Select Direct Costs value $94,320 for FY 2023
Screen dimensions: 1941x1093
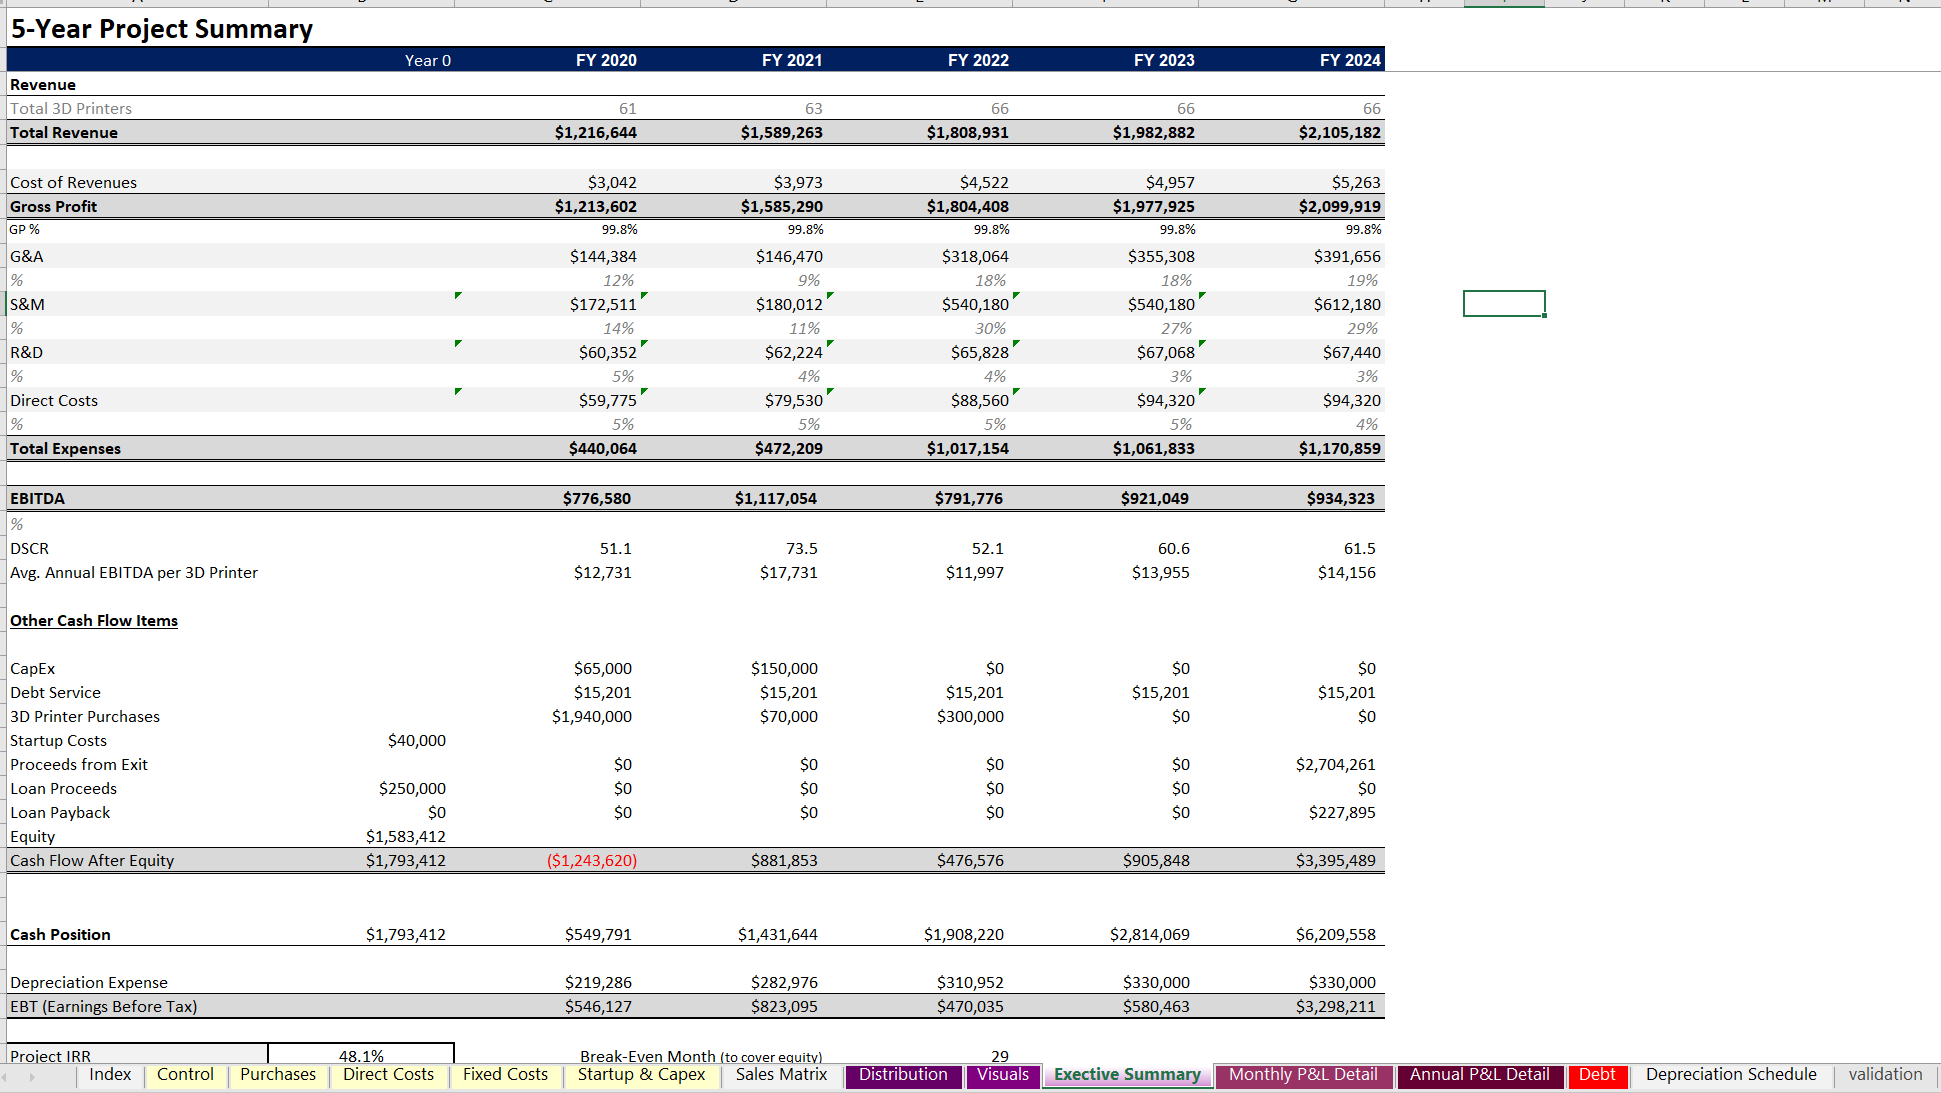click(1166, 400)
